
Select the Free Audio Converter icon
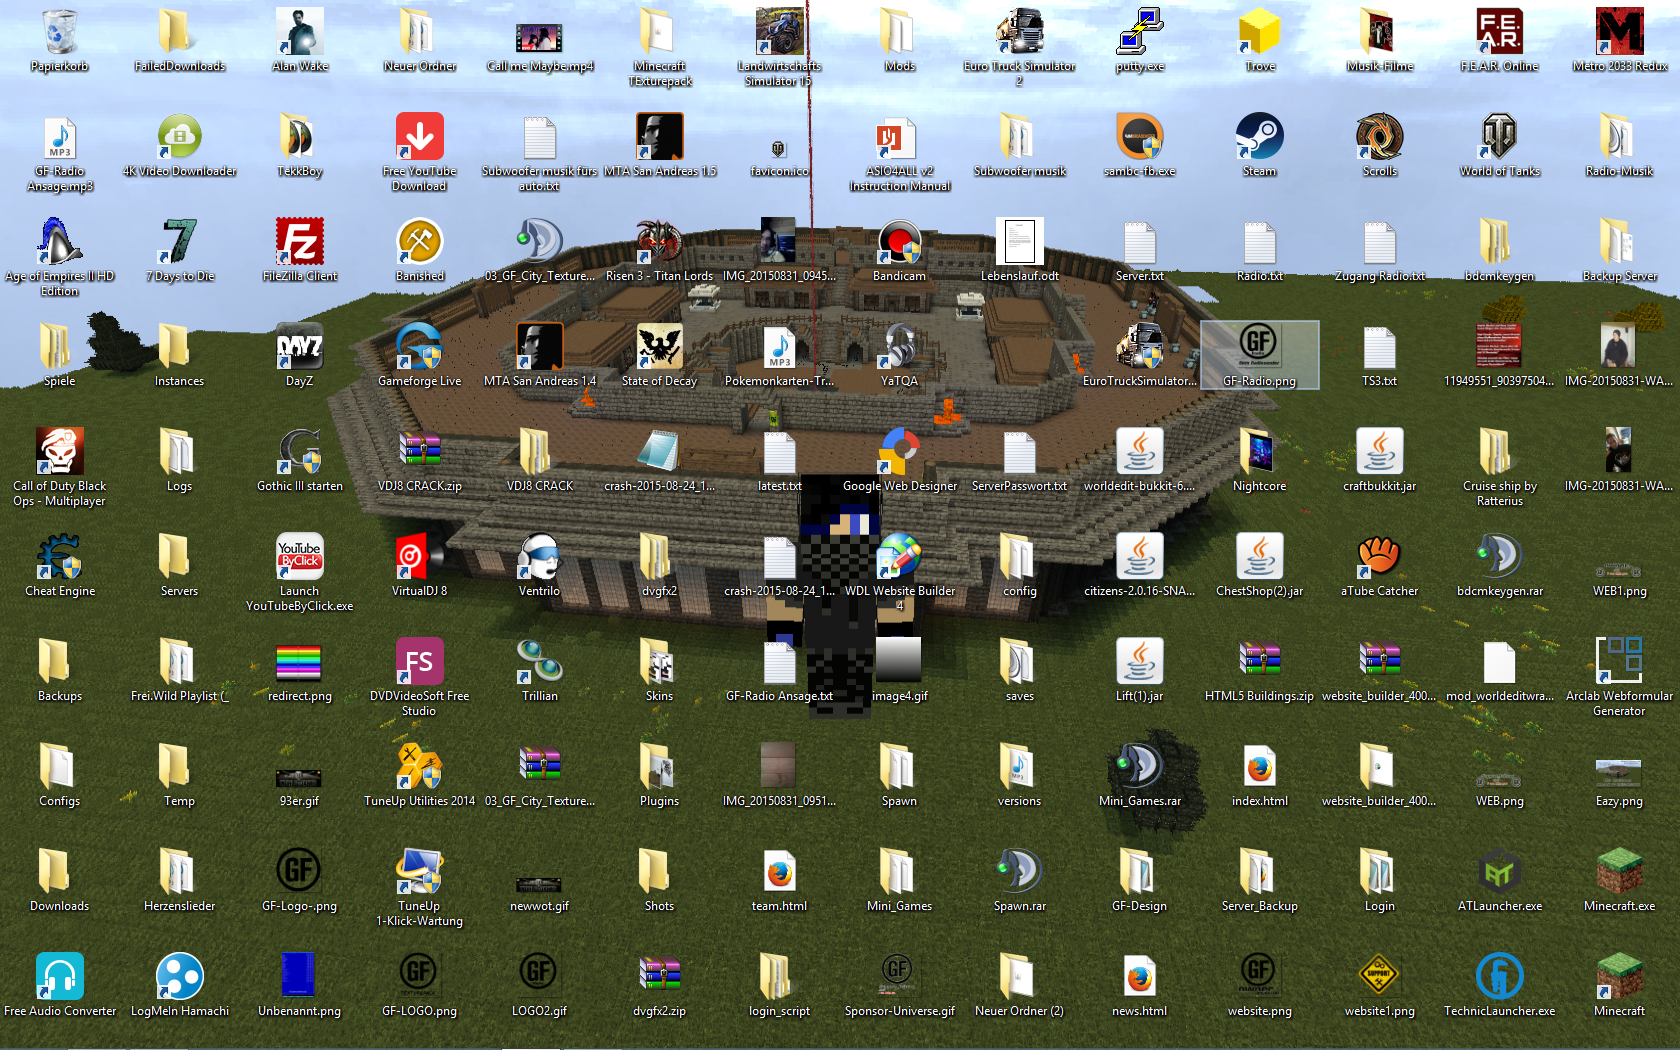60,978
